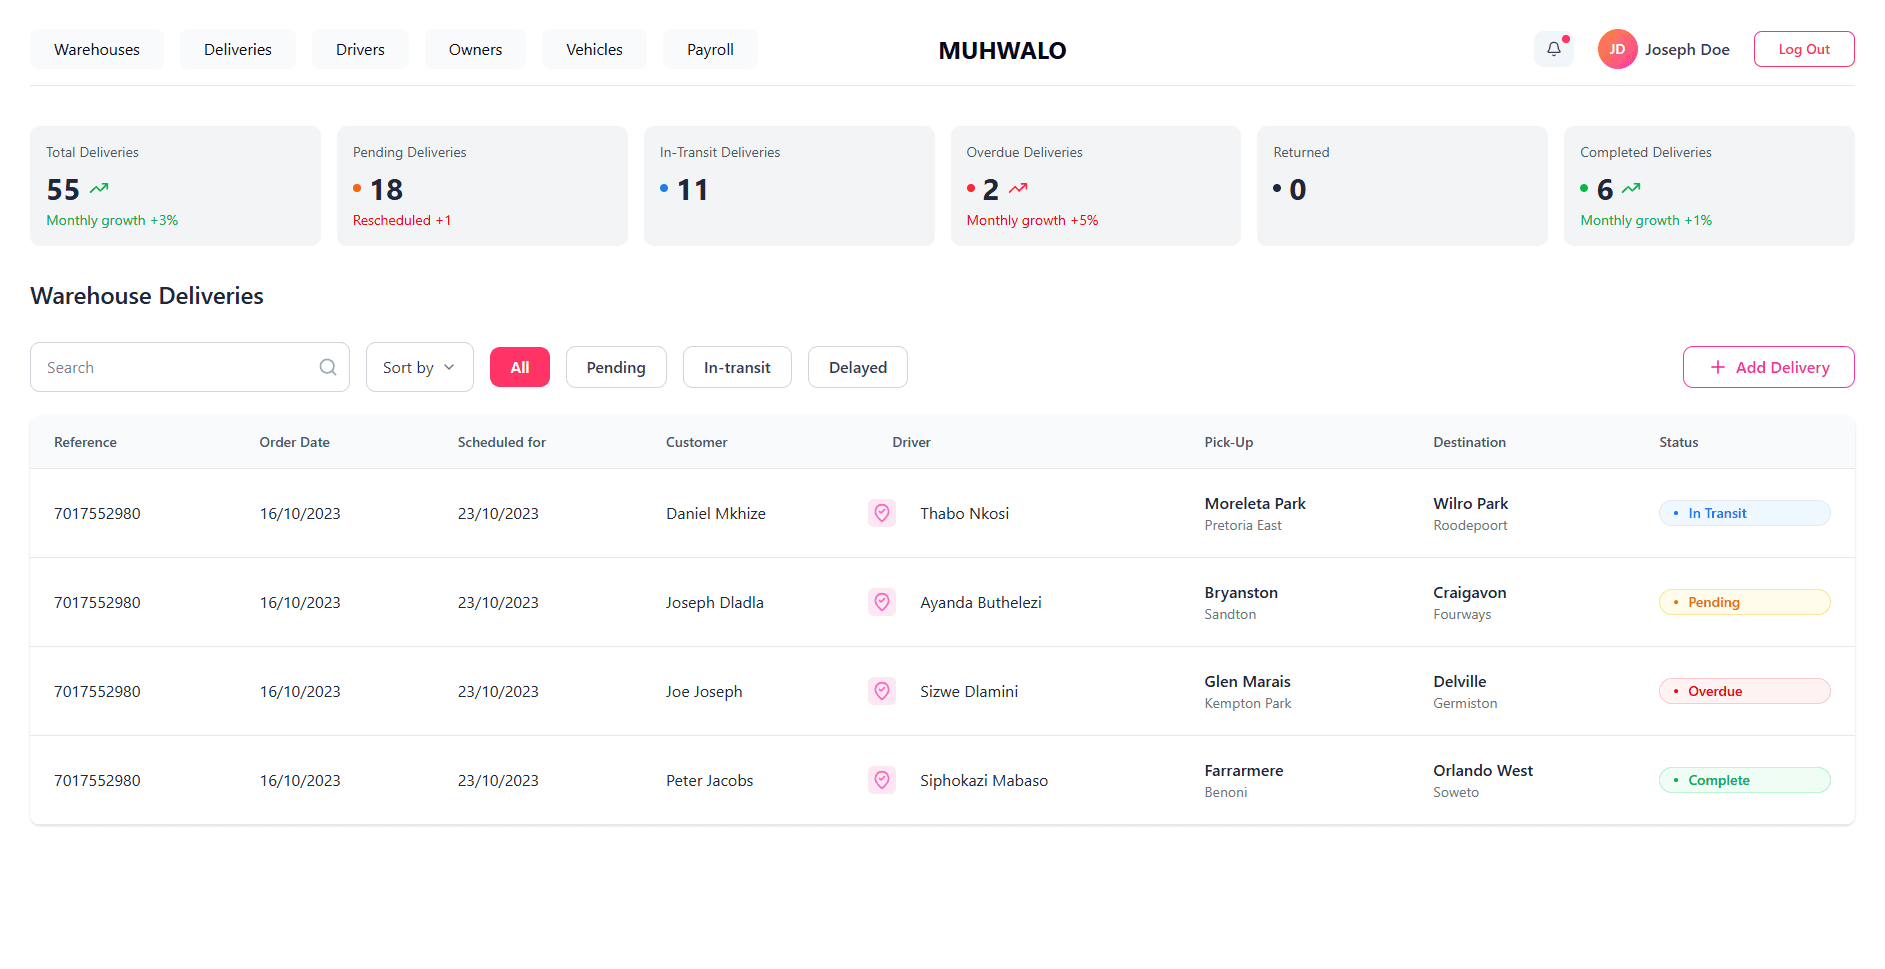Image resolution: width=1885 pixels, height=969 pixels.
Task: Filter deliveries by In-transit
Action: [736, 367]
